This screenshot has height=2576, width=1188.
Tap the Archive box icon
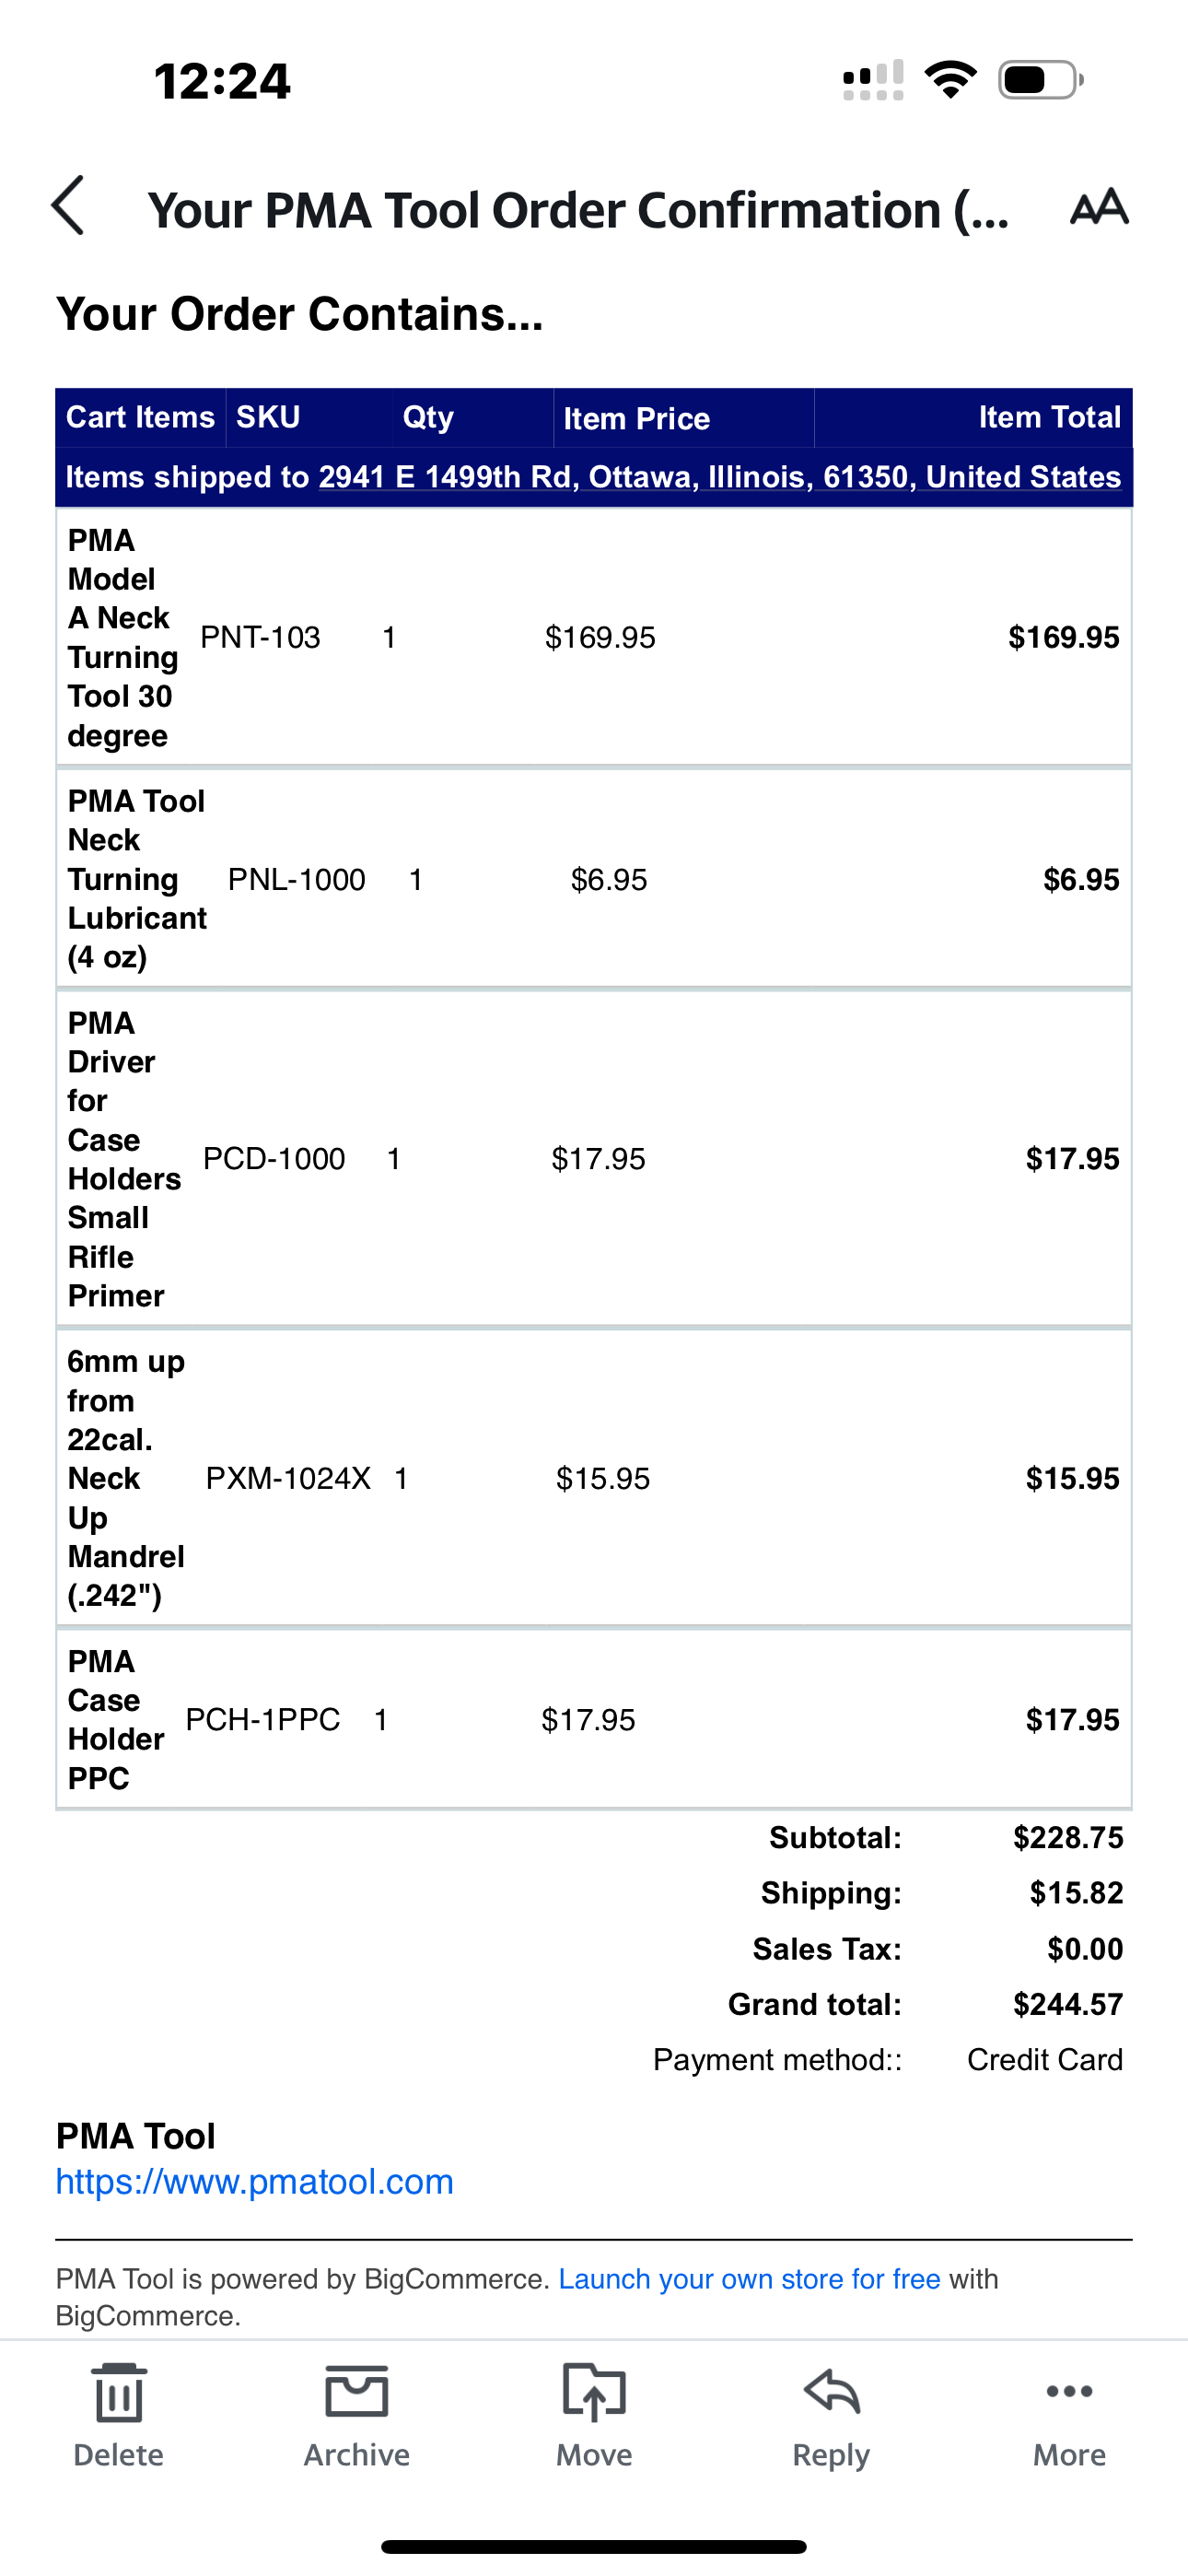coord(357,2391)
